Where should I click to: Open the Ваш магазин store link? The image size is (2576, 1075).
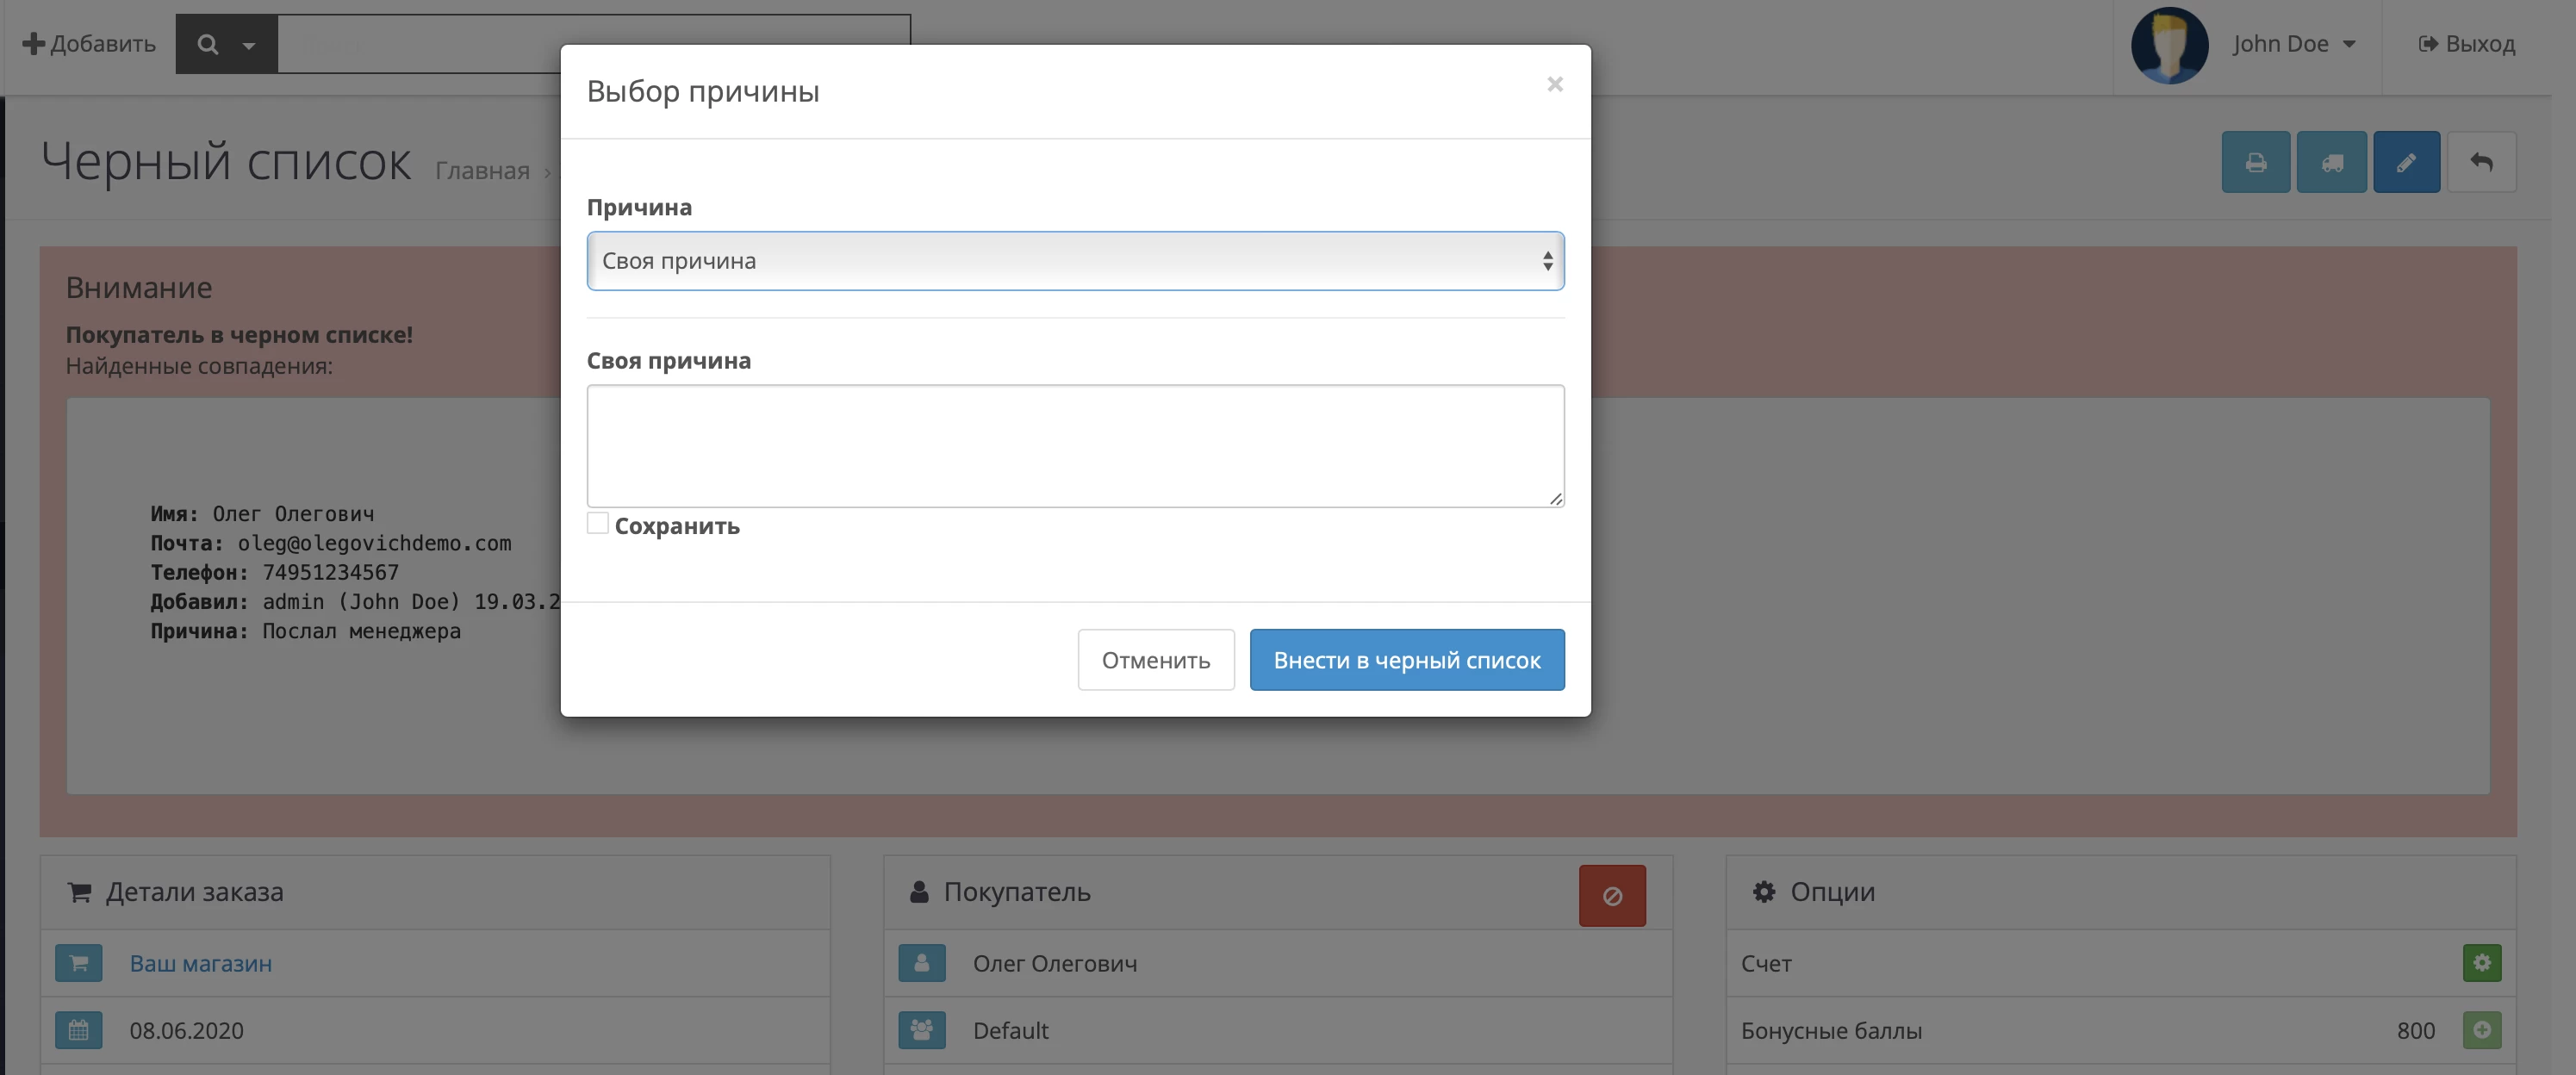(x=201, y=963)
